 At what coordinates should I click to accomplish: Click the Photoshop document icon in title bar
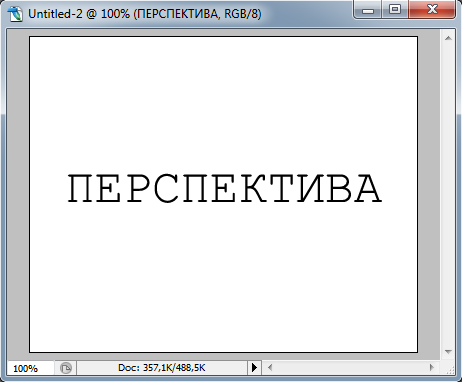pos(15,14)
